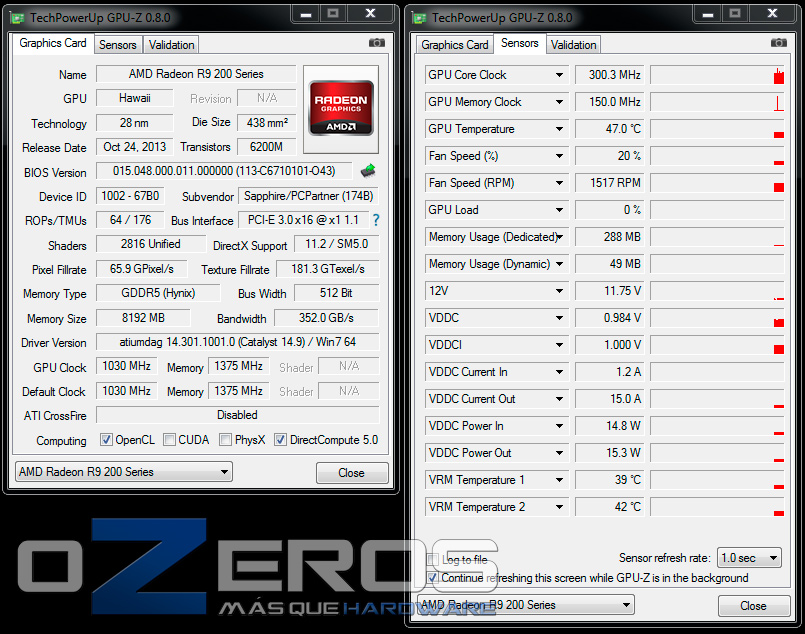805x634 pixels.
Task: Open the VDDC sensor dropdown
Action: coord(559,318)
